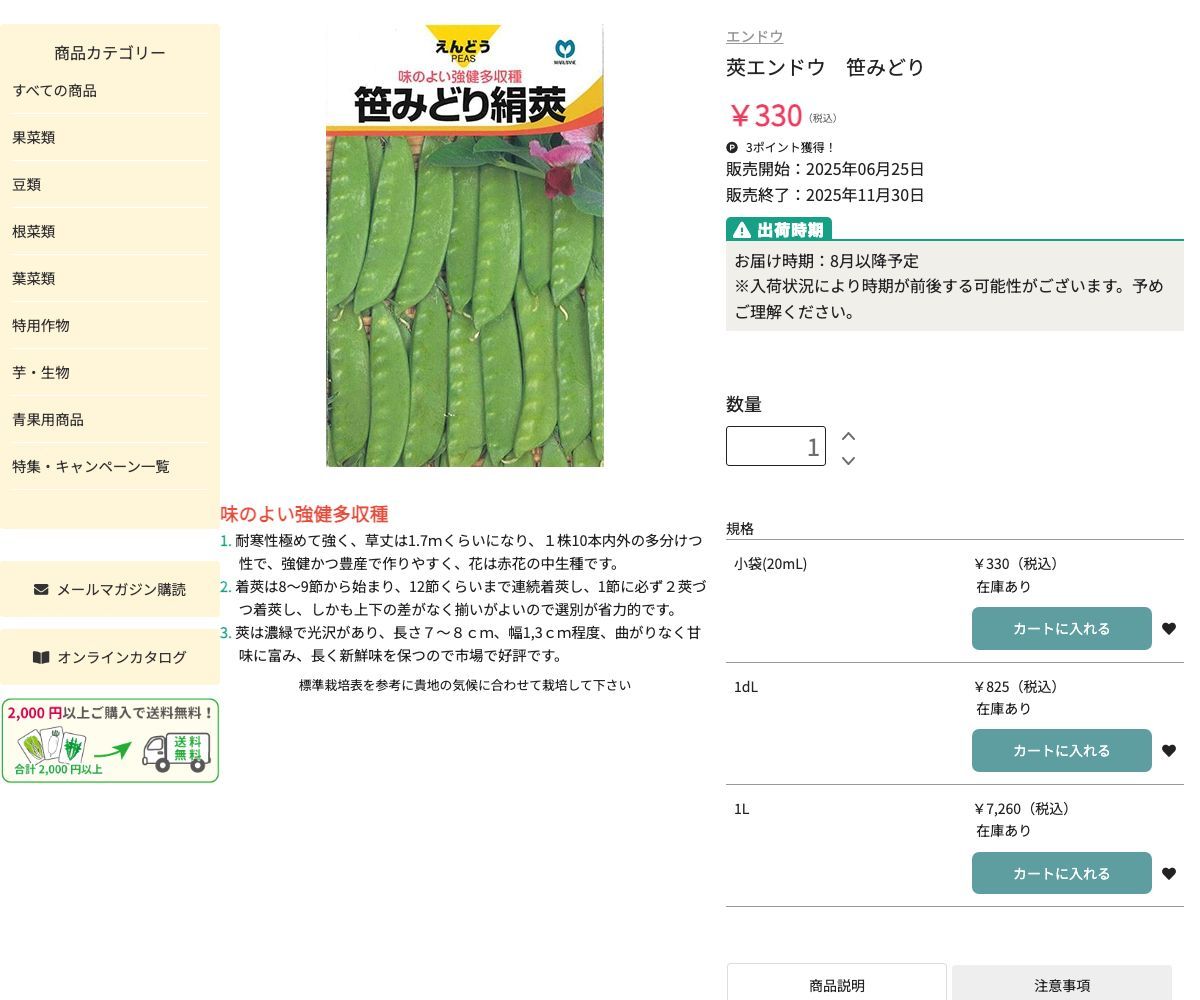Decrease quantity with the down arrow
Image resolution: width=1200 pixels, height=1000 pixels.
(848, 460)
